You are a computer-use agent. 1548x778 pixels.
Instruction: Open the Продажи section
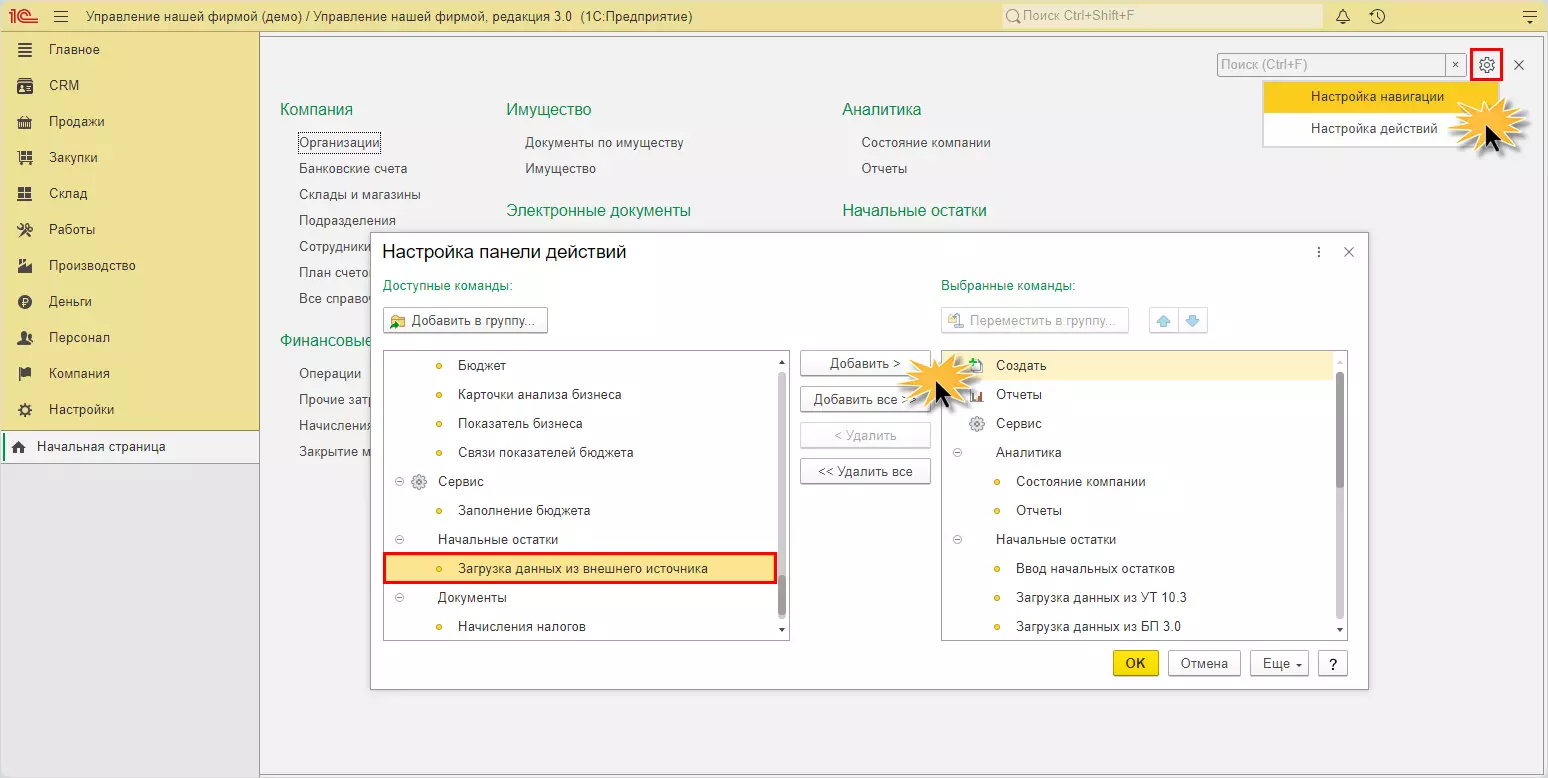click(77, 121)
